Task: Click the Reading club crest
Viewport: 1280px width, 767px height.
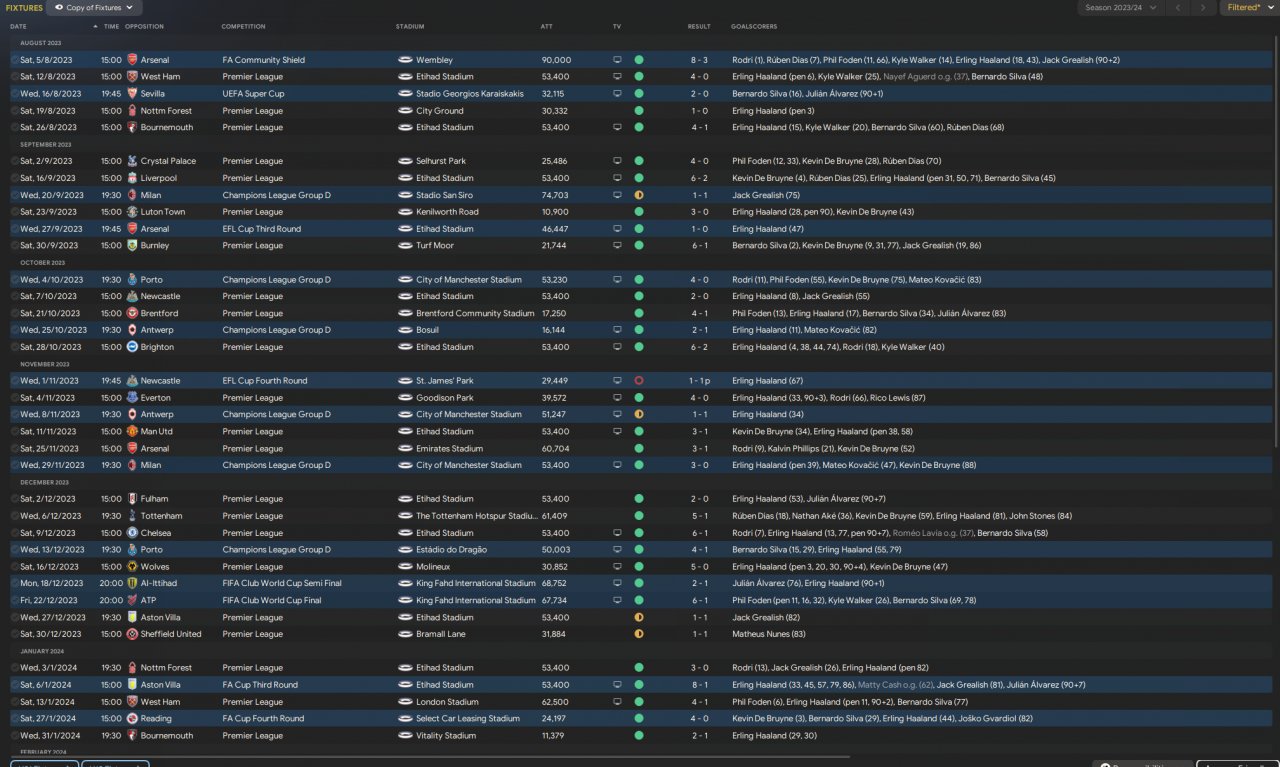Action: click(132, 719)
